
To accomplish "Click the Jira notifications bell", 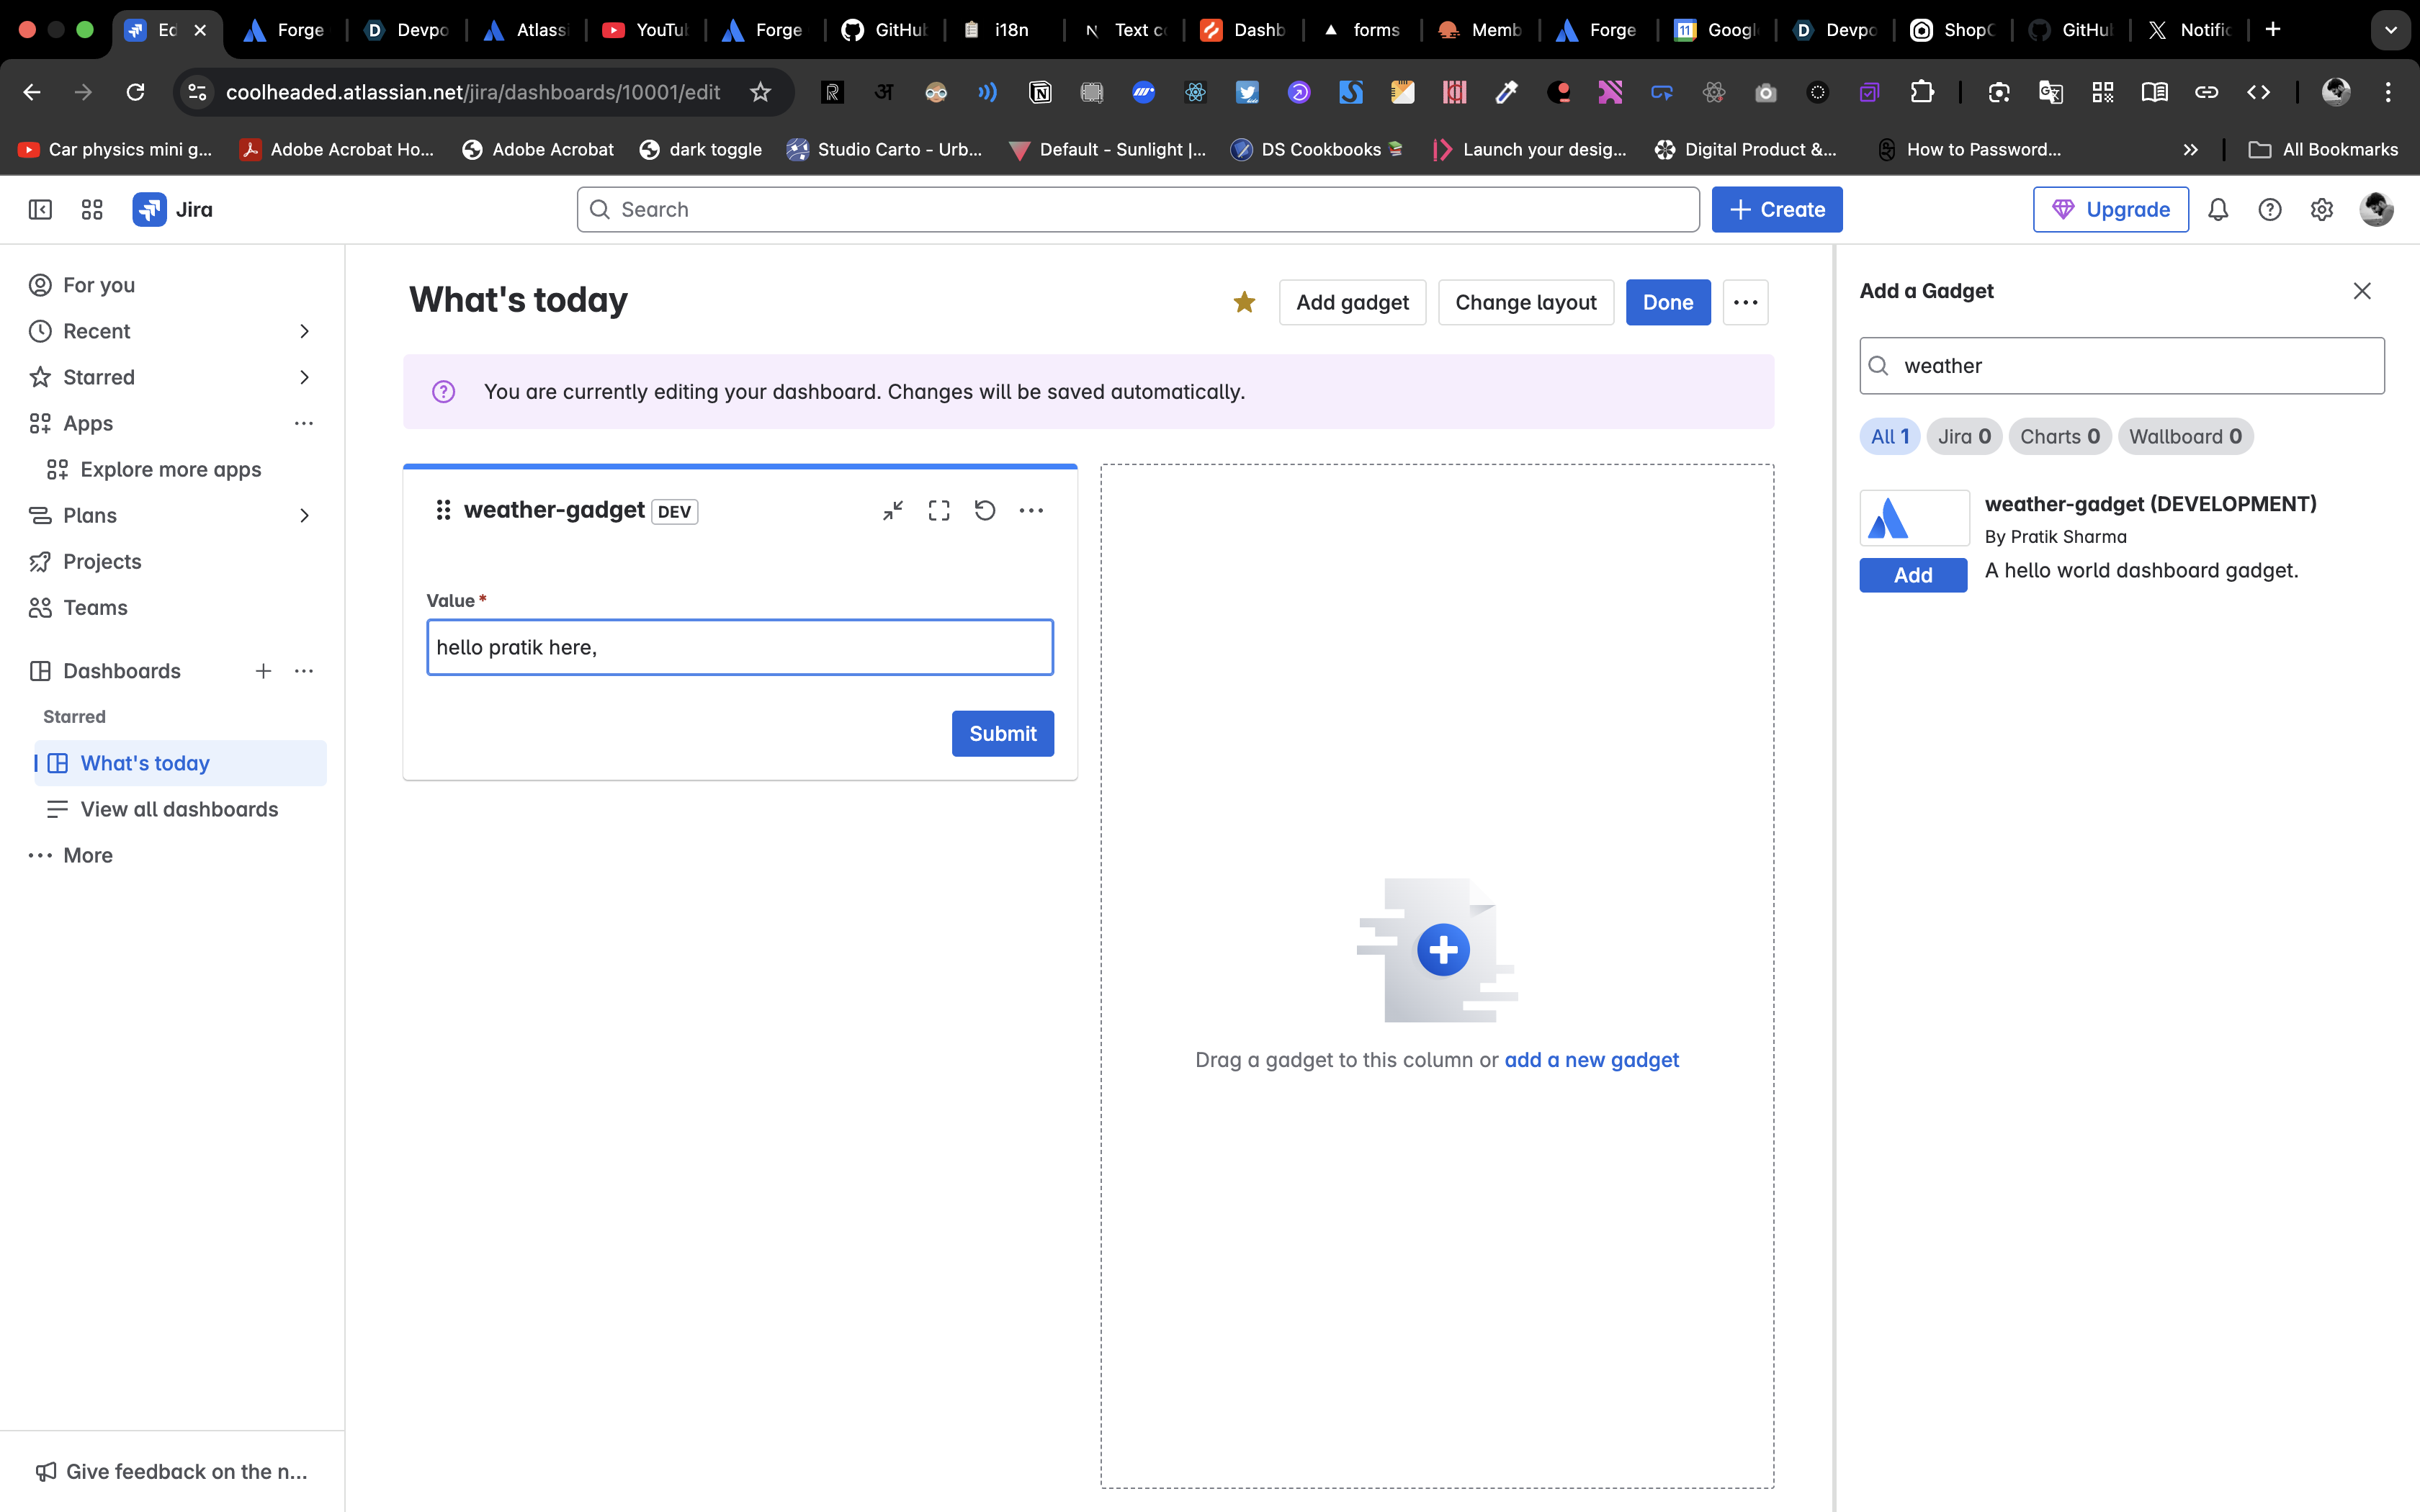I will [x=2218, y=210].
